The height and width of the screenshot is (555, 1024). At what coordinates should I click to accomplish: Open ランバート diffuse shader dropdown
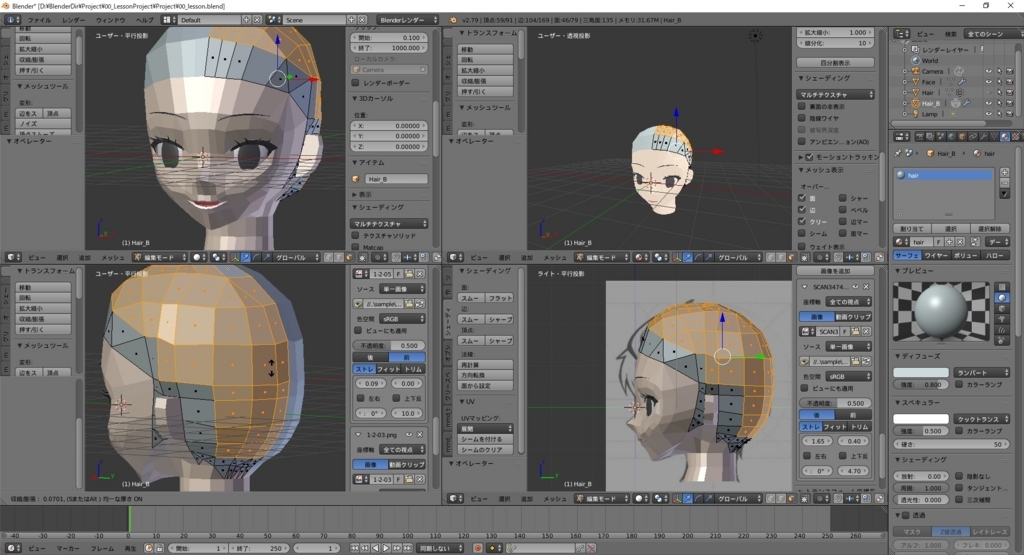982,372
